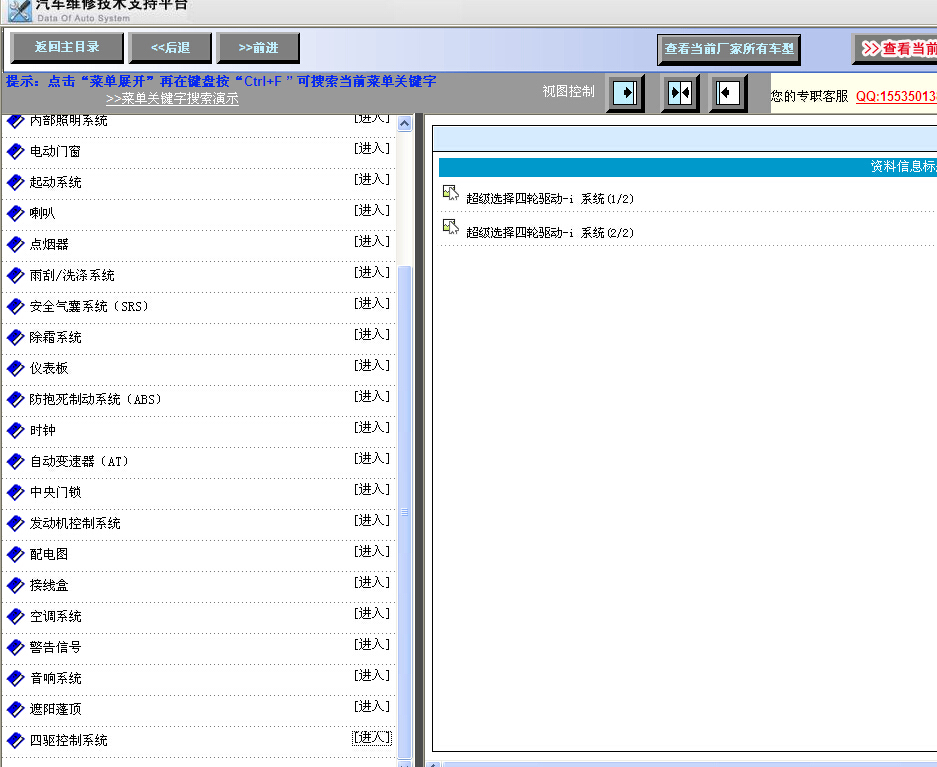
Task: Click scroll-up arrow of left menu scrollbar
Action: pos(405,124)
